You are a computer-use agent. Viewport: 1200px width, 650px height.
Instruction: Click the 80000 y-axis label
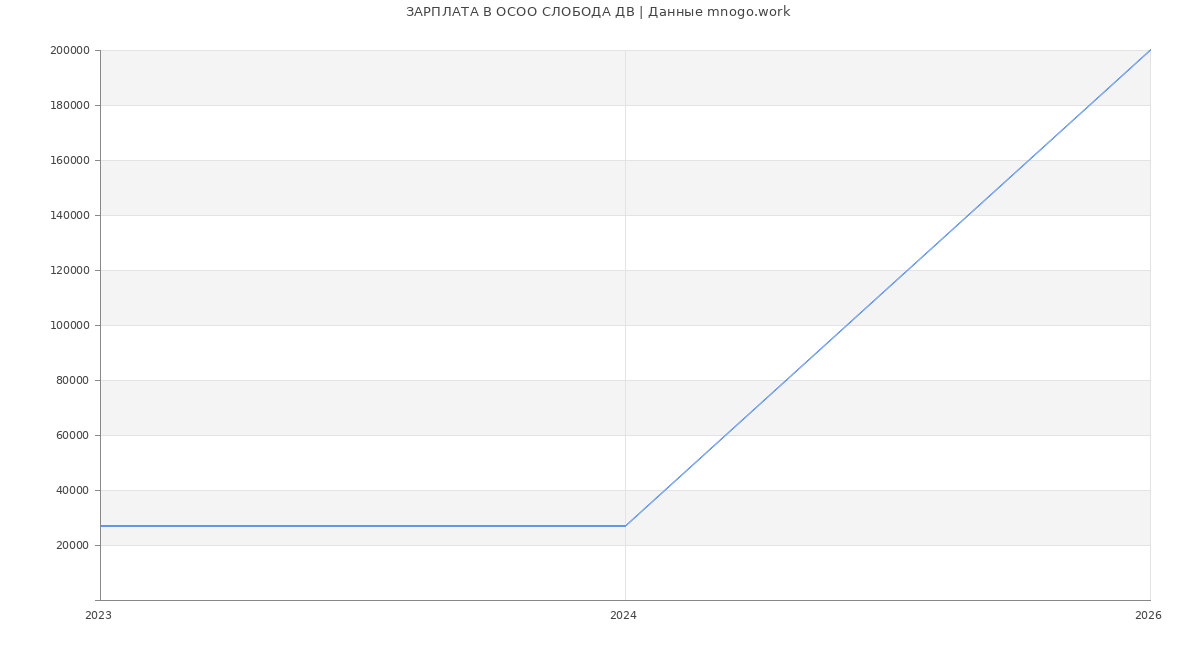tap(73, 381)
